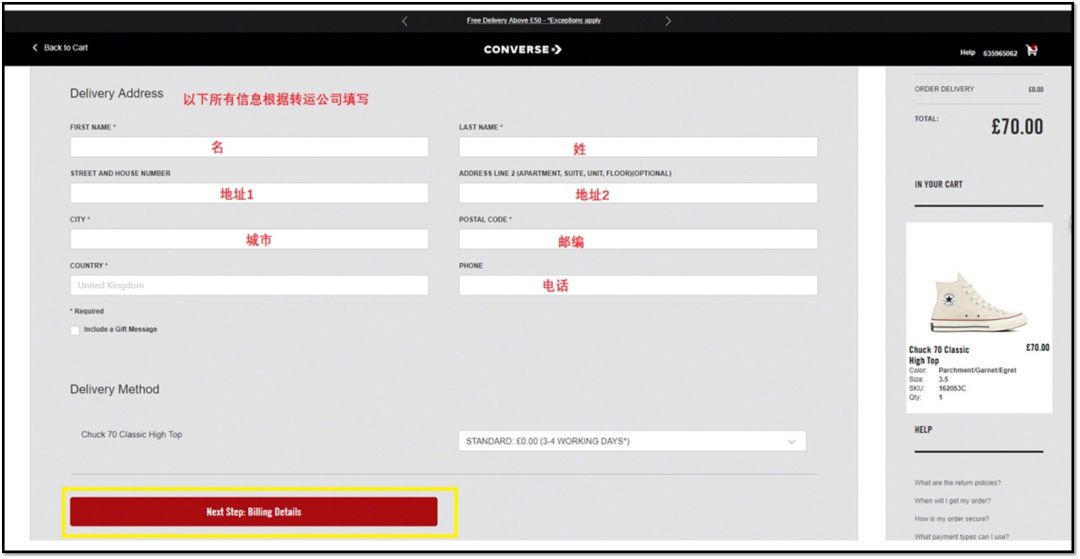
Task: Click the Delivery Address heading
Action: [x=116, y=94]
